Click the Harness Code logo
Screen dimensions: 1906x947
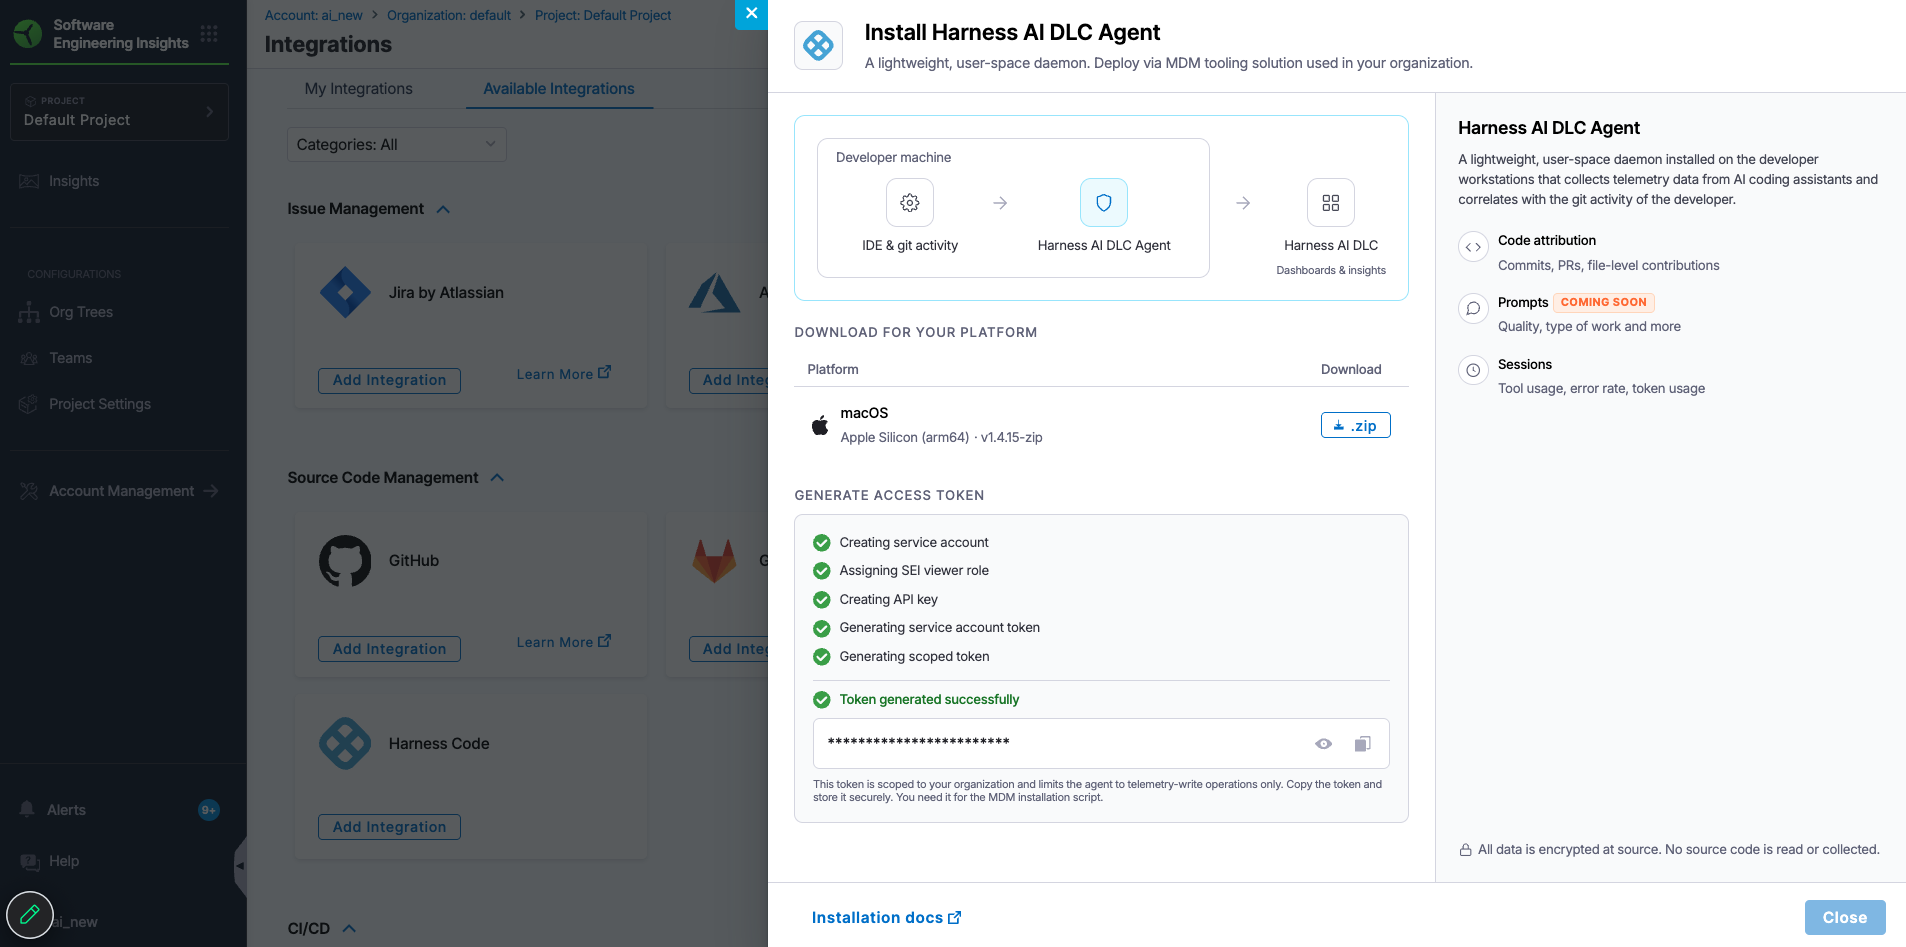click(345, 743)
